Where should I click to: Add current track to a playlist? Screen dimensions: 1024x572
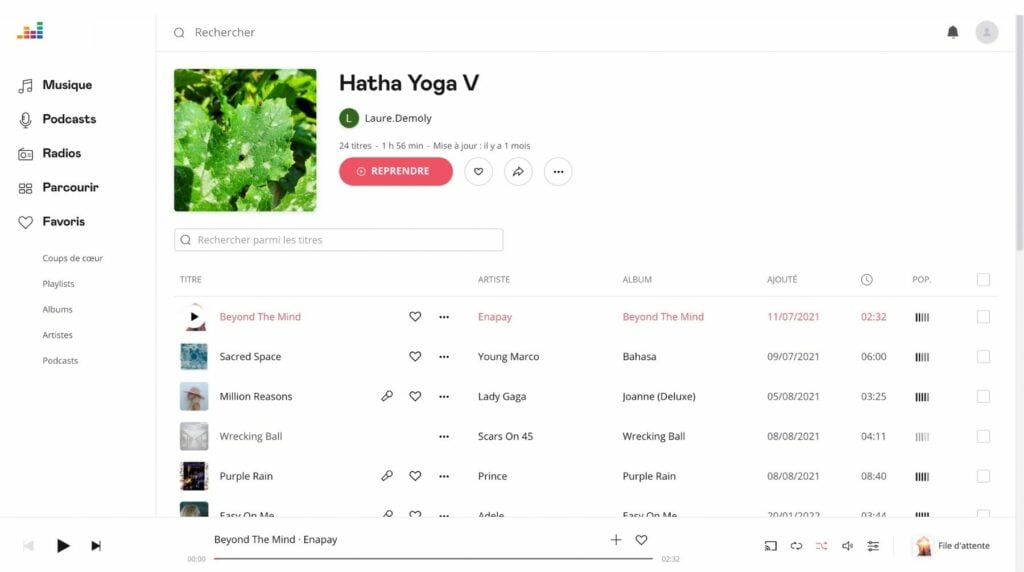[x=616, y=540]
